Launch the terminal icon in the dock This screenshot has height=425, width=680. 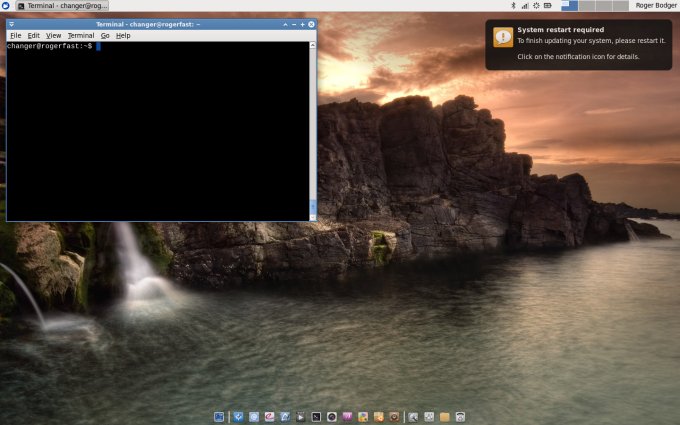click(x=316, y=416)
